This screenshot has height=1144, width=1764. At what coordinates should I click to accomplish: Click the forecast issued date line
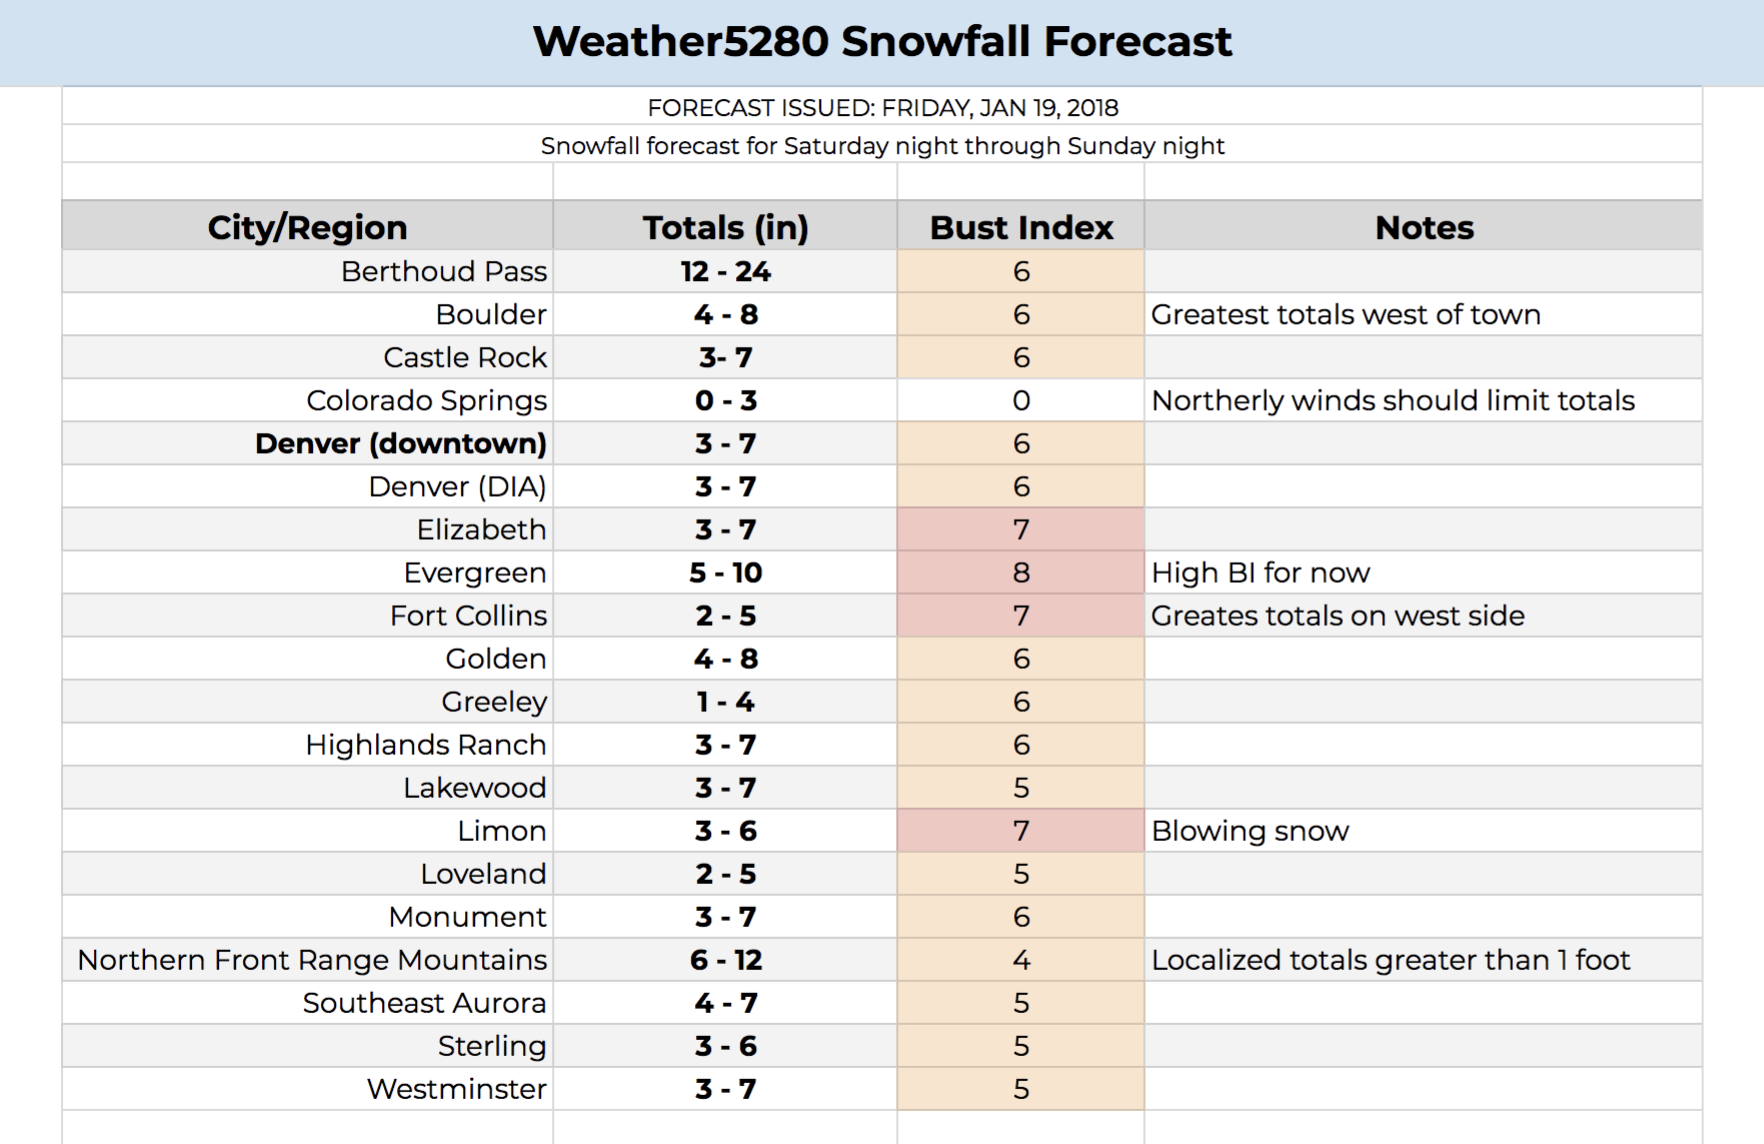[882, 107]
